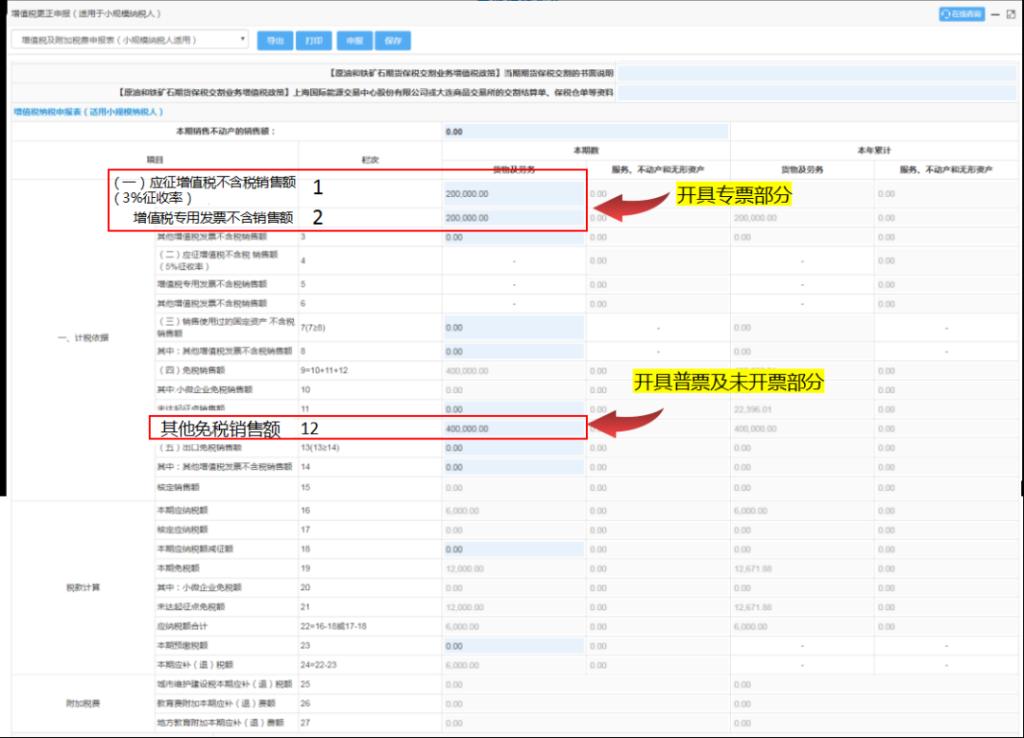Image resolution: width=1024 pixels, height=738 pixels.
Task: Click the 打印 print button
Action: tap(314, 41)
